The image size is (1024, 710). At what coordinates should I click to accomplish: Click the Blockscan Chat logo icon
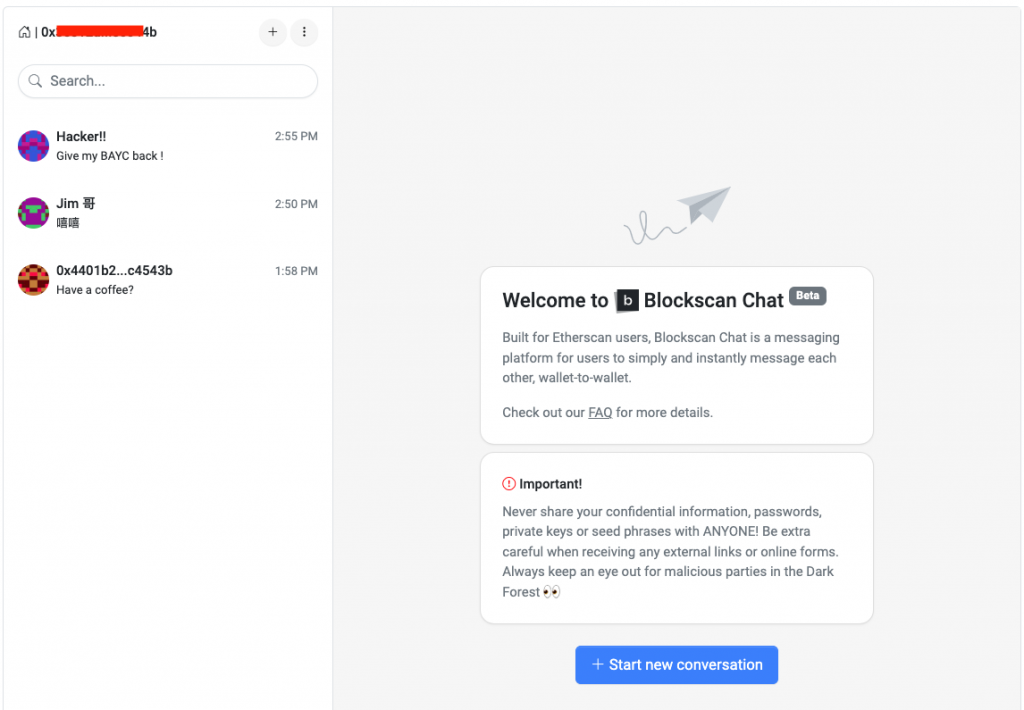coord(627,300)
